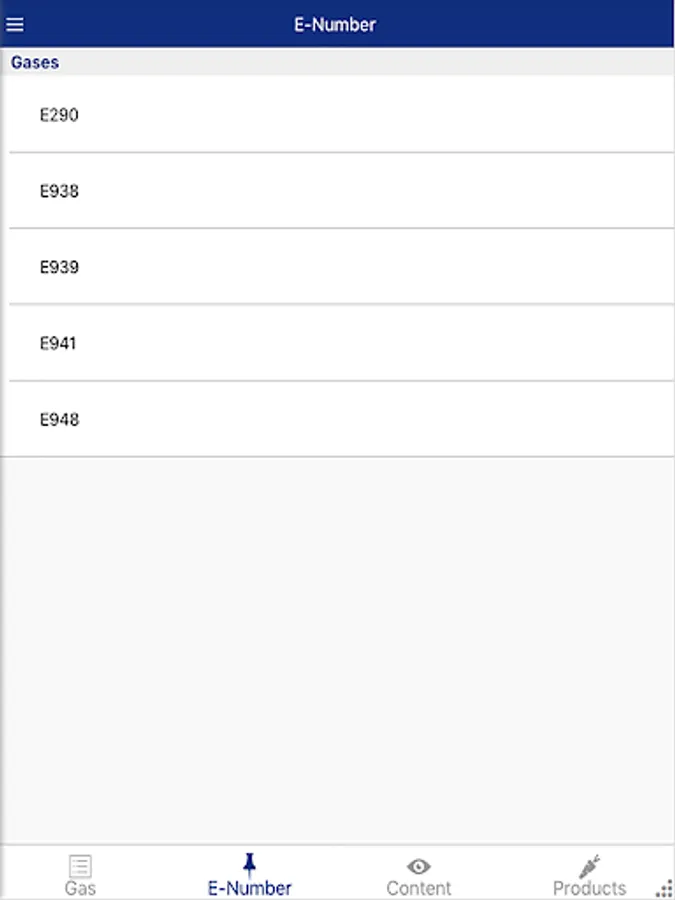675x900 pixels.
Task: Open the Products tab label
Action: coord(589,888)
